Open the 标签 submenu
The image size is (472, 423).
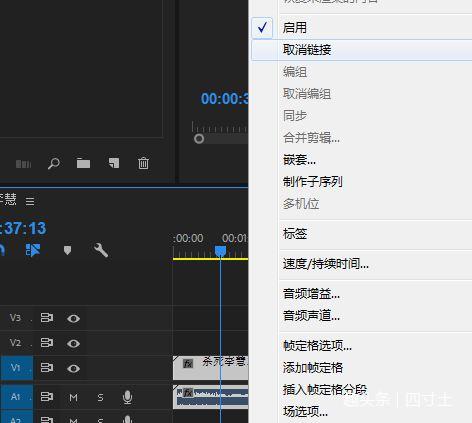click(362, 234)
